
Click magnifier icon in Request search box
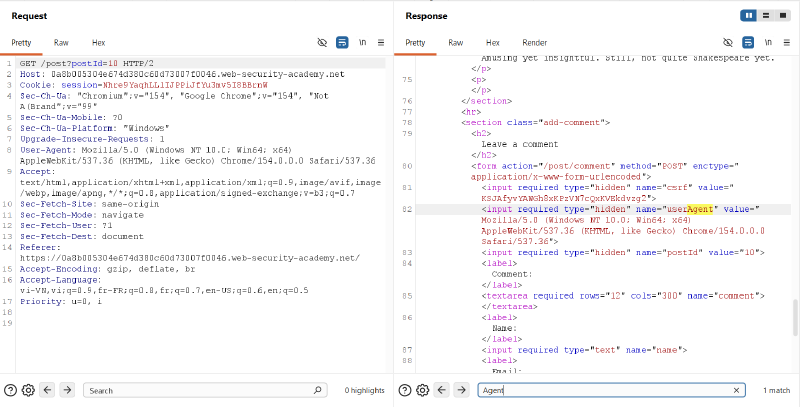[x=317, y=390]
